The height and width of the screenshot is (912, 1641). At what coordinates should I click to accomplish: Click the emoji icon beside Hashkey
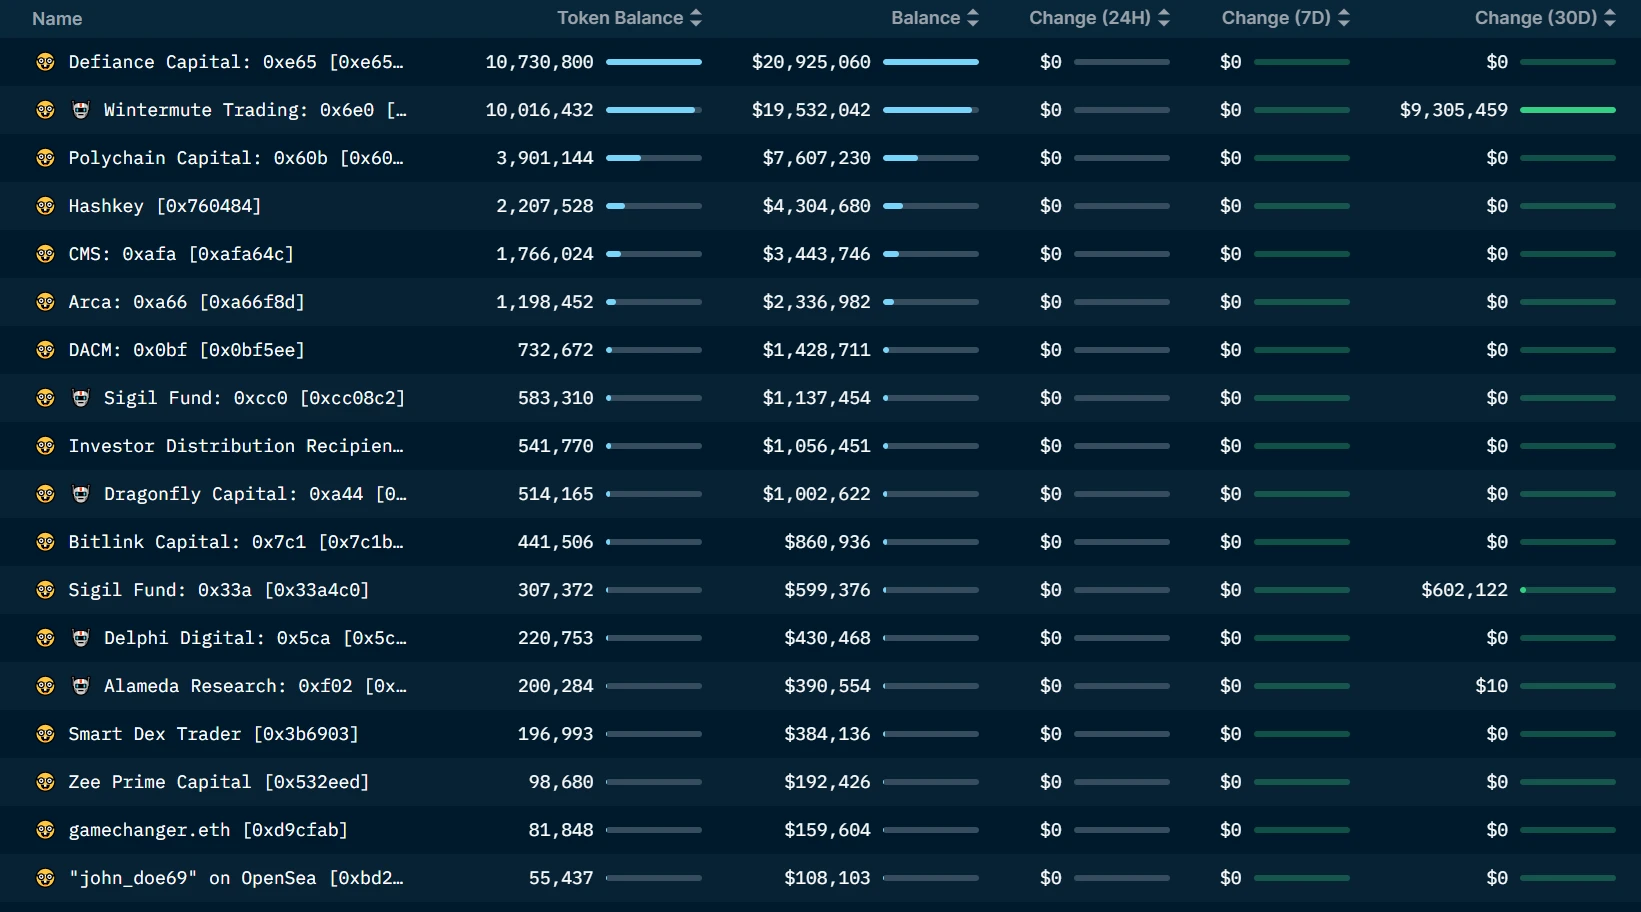pyautogui.click(x=45, y=206)
